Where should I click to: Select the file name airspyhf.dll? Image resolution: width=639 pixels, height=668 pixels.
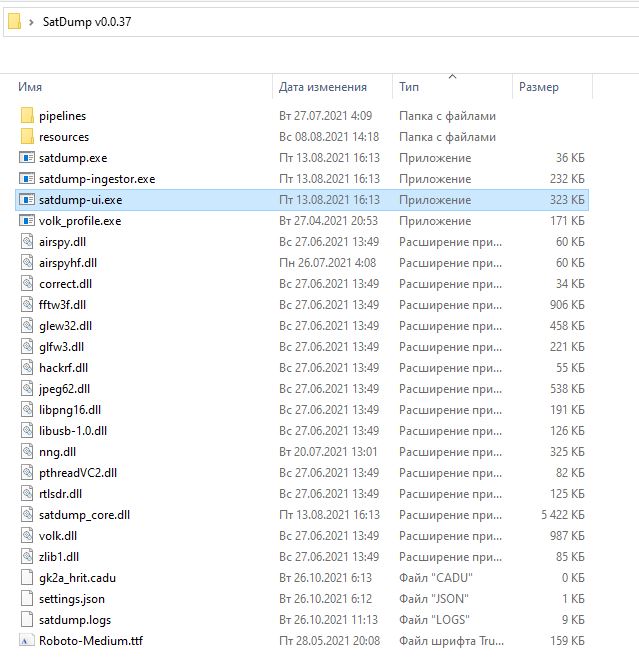click(68, 263)
